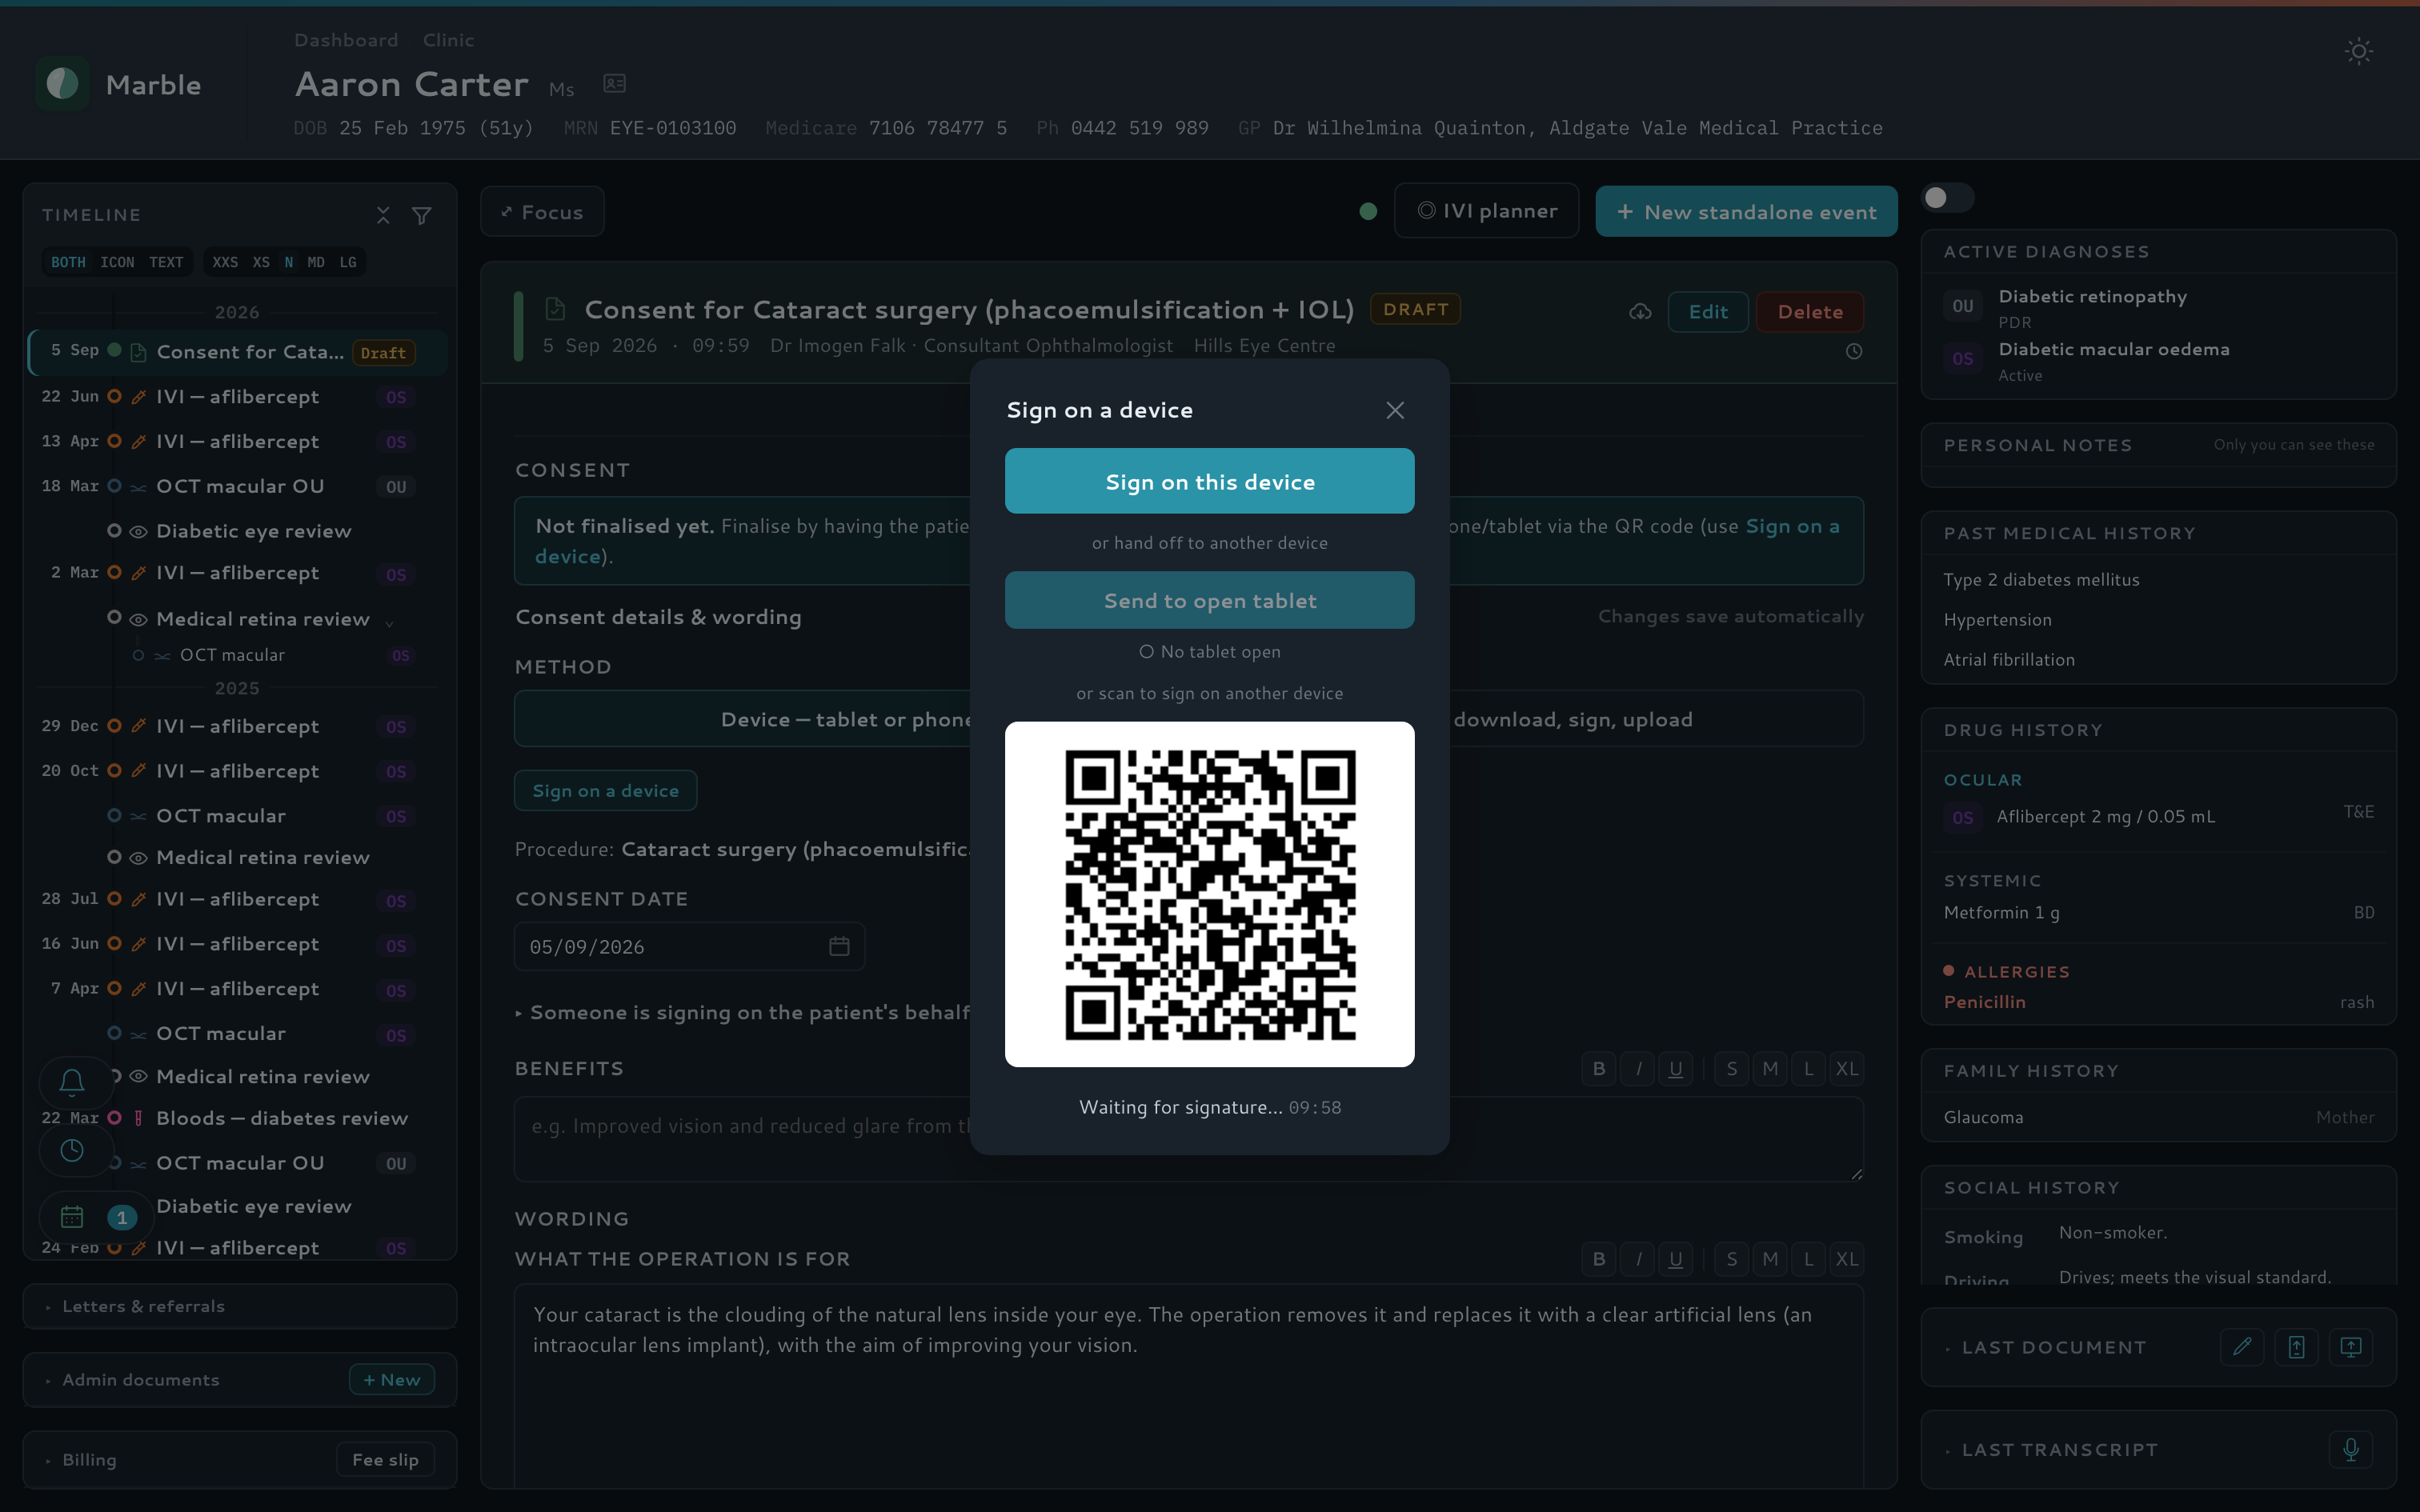
Task: Set timeline density to MD
Action: point(316,262)
